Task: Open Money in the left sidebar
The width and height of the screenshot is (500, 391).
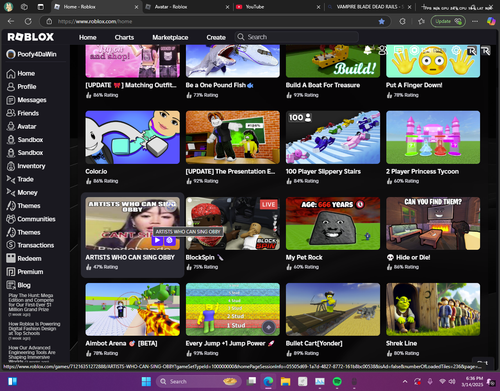Action: (x=22, y=193)
